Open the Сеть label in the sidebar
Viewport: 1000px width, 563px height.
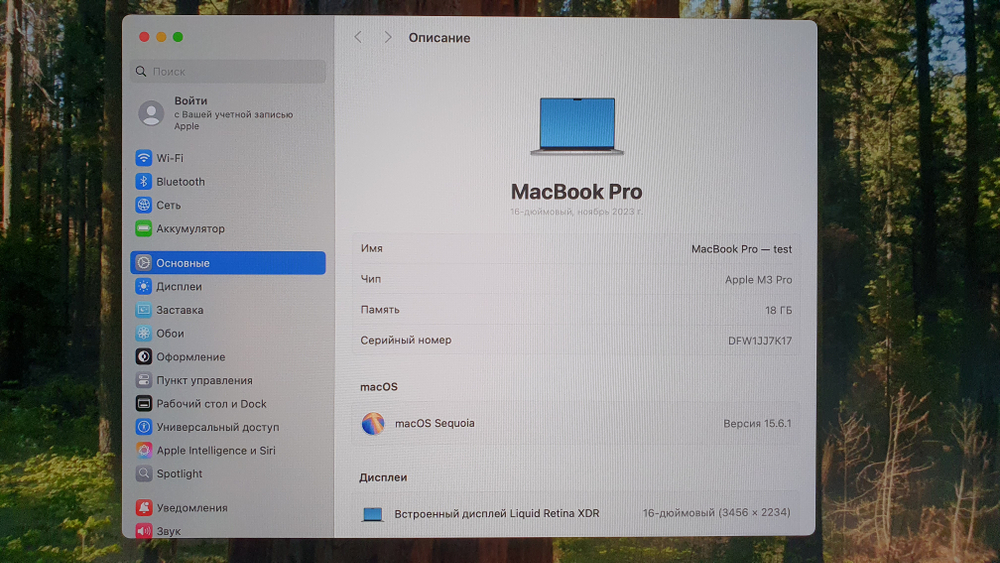click(168, 205)
